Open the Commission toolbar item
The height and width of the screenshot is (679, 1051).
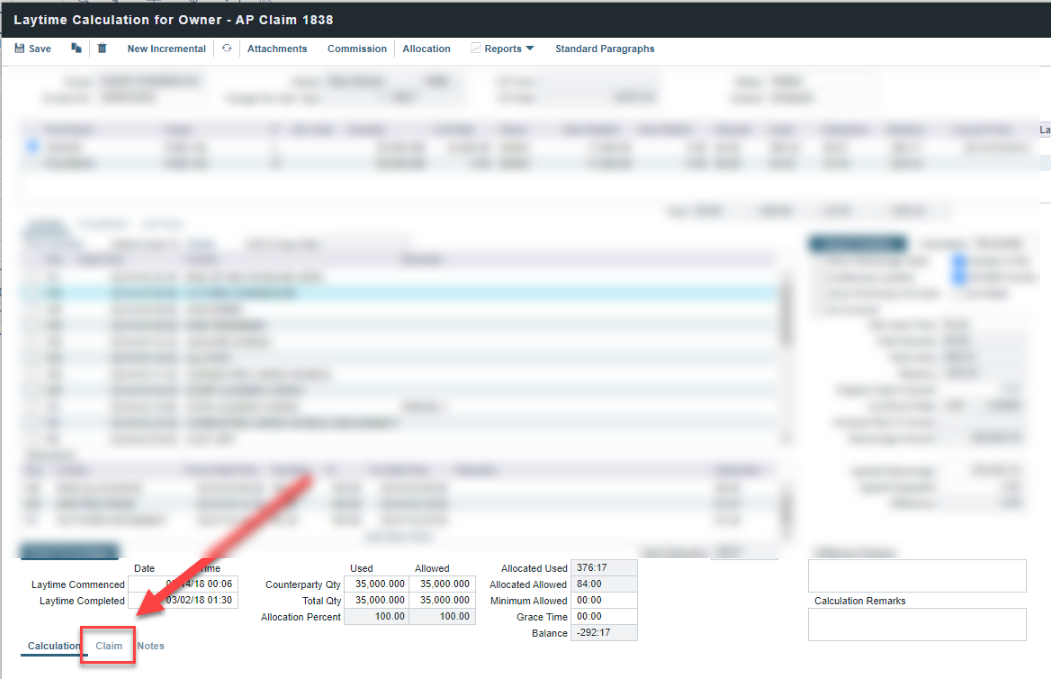(x=357, y=48)
